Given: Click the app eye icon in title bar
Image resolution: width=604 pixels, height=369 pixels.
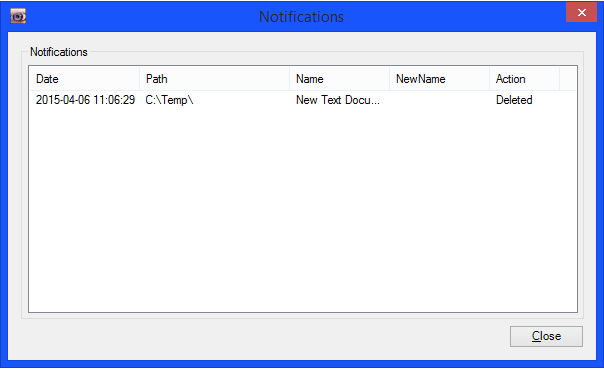Looking at the screenshot, I should 18,17.
